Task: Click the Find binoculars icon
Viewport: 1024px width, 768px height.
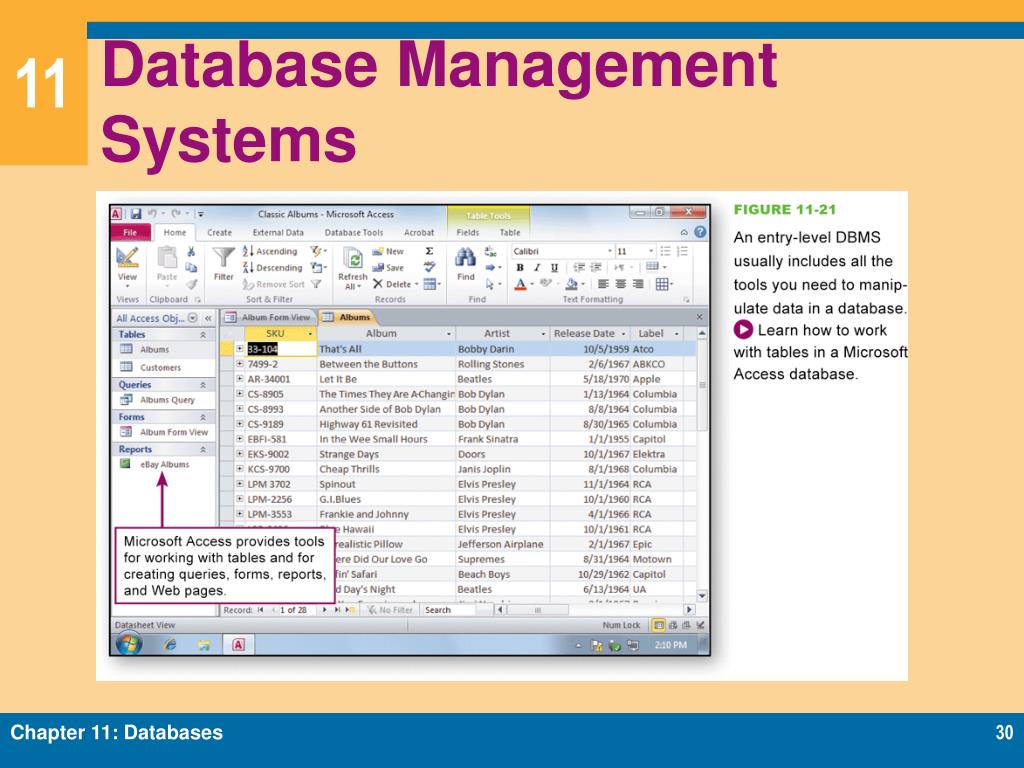Action: 465,257
